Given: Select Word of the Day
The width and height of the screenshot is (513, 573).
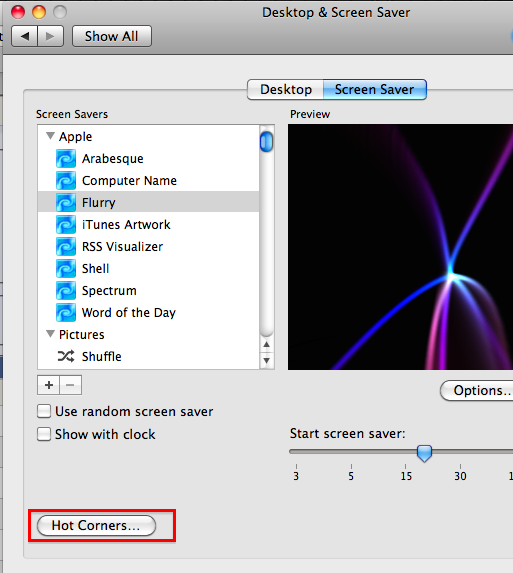Looking at the screenshot, I should tap(129, 312).
